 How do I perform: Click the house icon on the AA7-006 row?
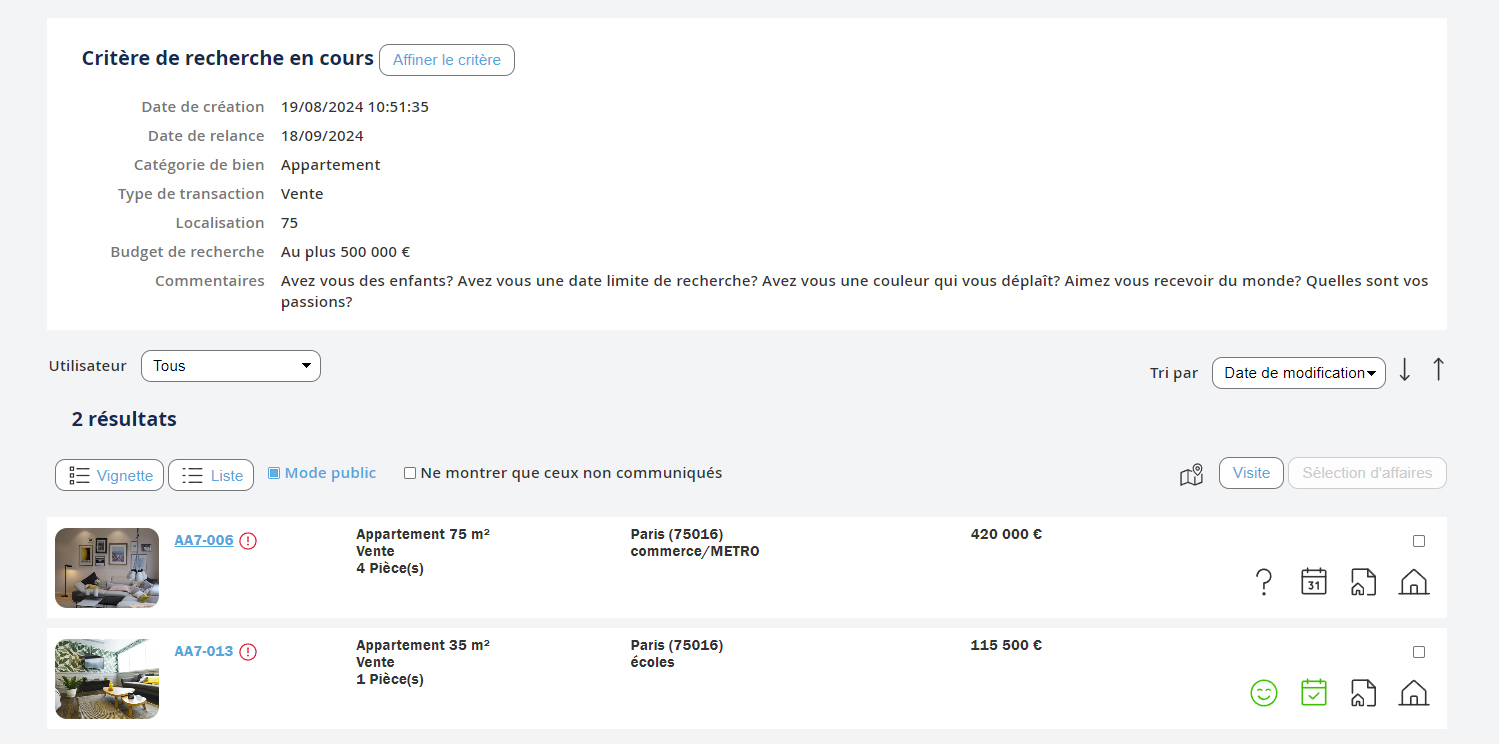tap(1413, 582)
